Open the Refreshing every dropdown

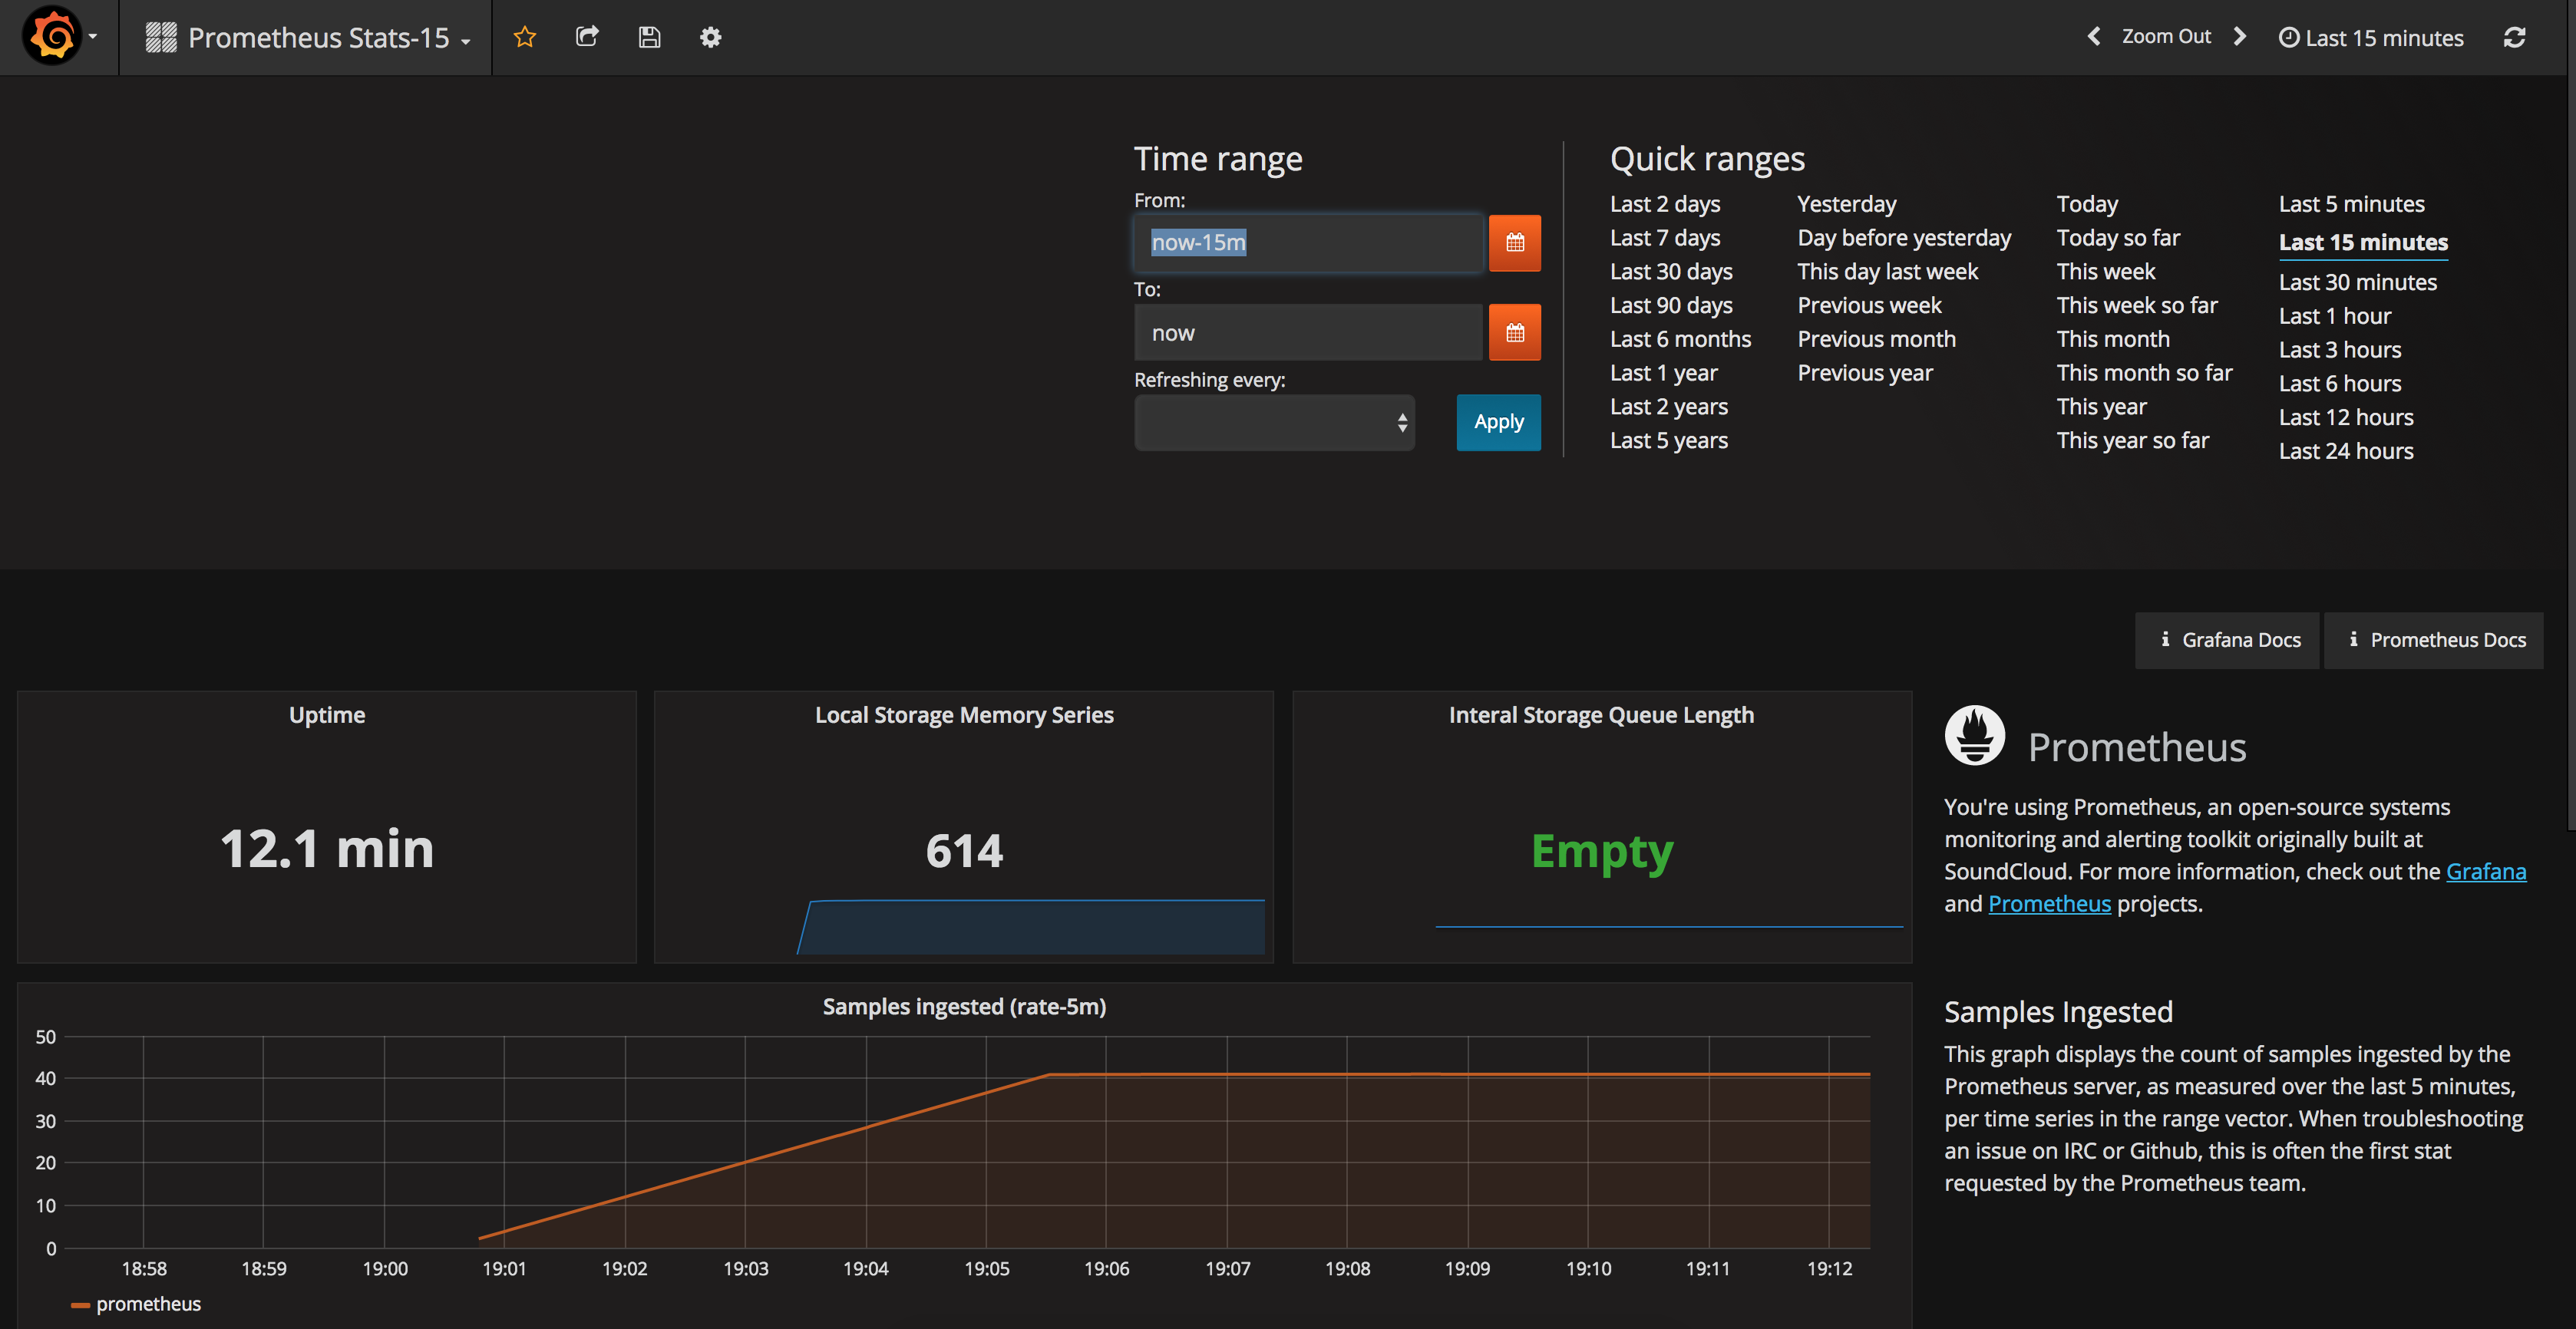(1274, 422)
